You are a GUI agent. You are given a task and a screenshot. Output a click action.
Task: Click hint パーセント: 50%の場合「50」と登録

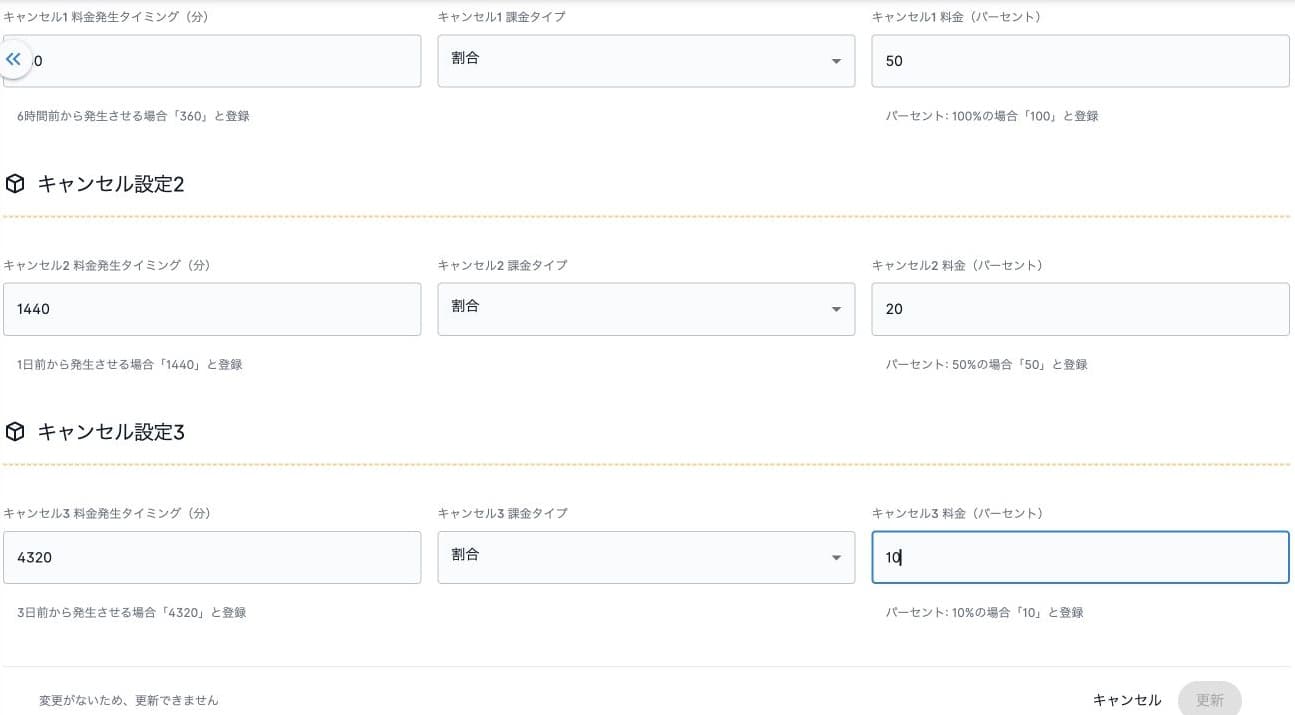pyautogui.click(x=987, y=364)
